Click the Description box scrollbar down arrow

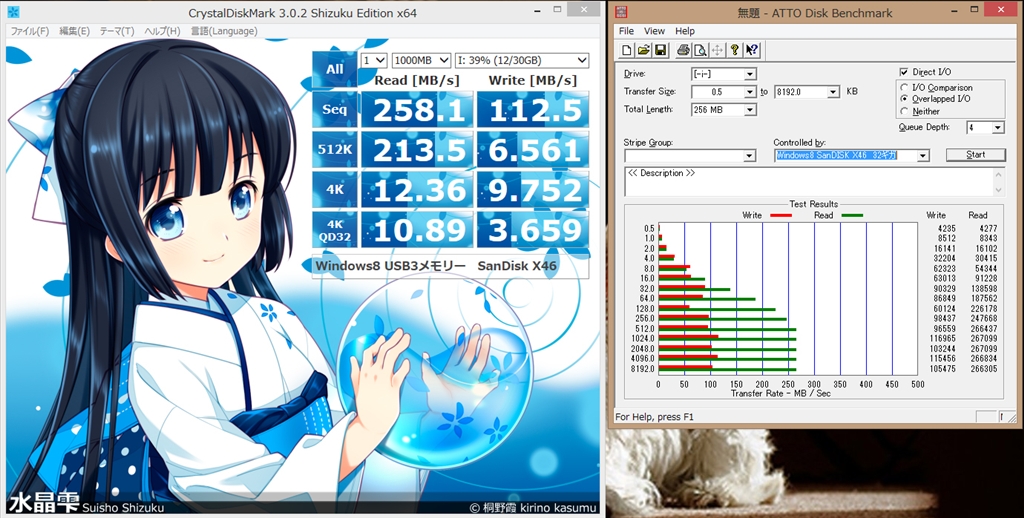point(999,190)
